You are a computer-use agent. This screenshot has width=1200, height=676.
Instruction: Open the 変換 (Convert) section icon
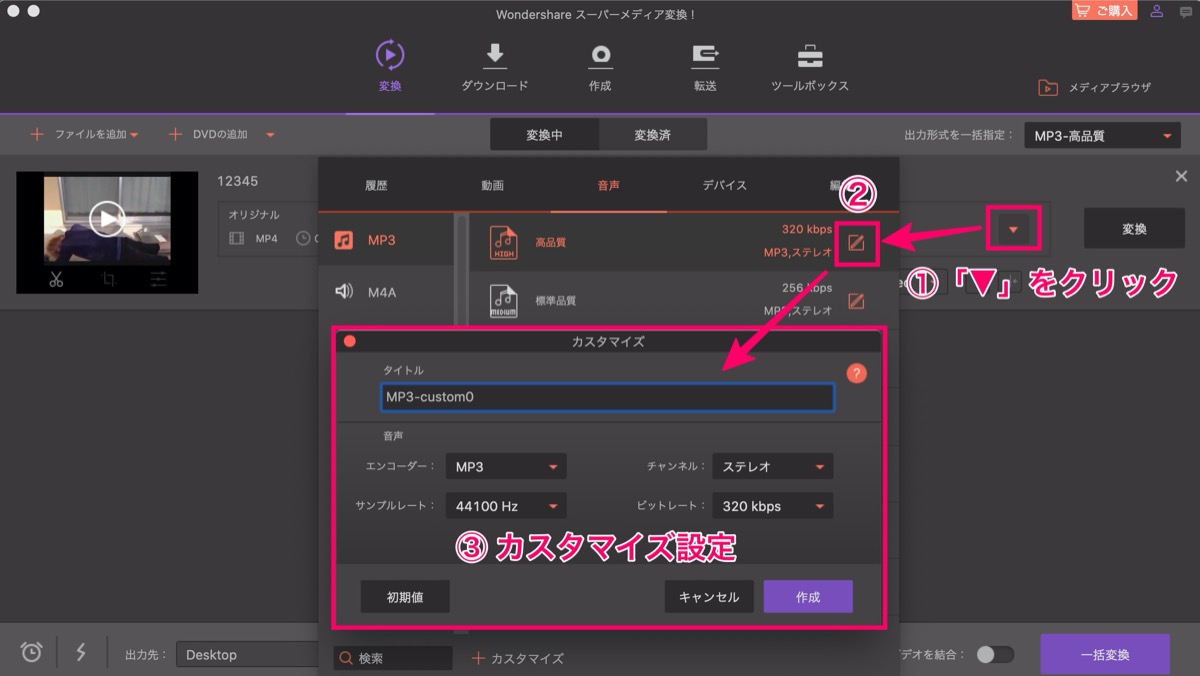click(390, 54)
